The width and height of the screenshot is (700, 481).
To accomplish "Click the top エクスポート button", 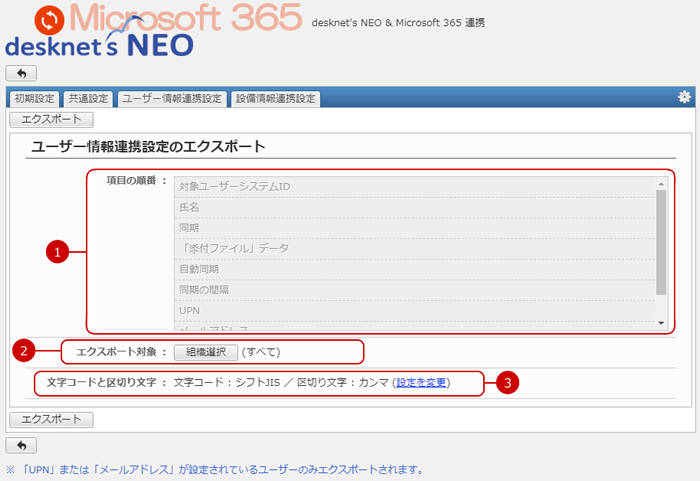I will pyautogui.click(x=51, y=120).
